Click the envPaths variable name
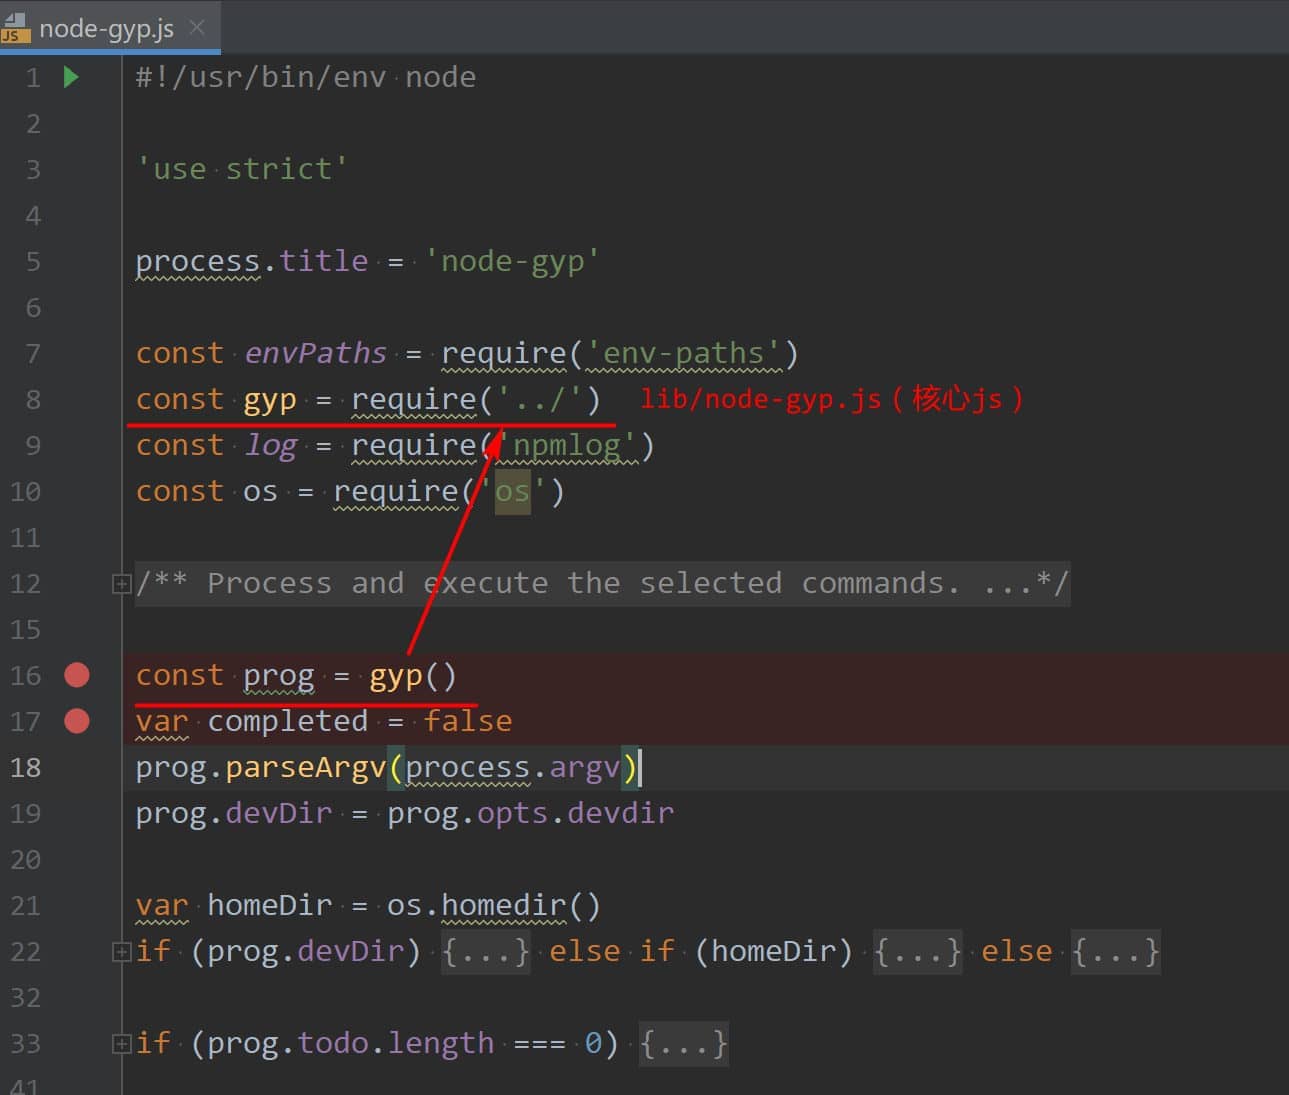 click(315, 353)
